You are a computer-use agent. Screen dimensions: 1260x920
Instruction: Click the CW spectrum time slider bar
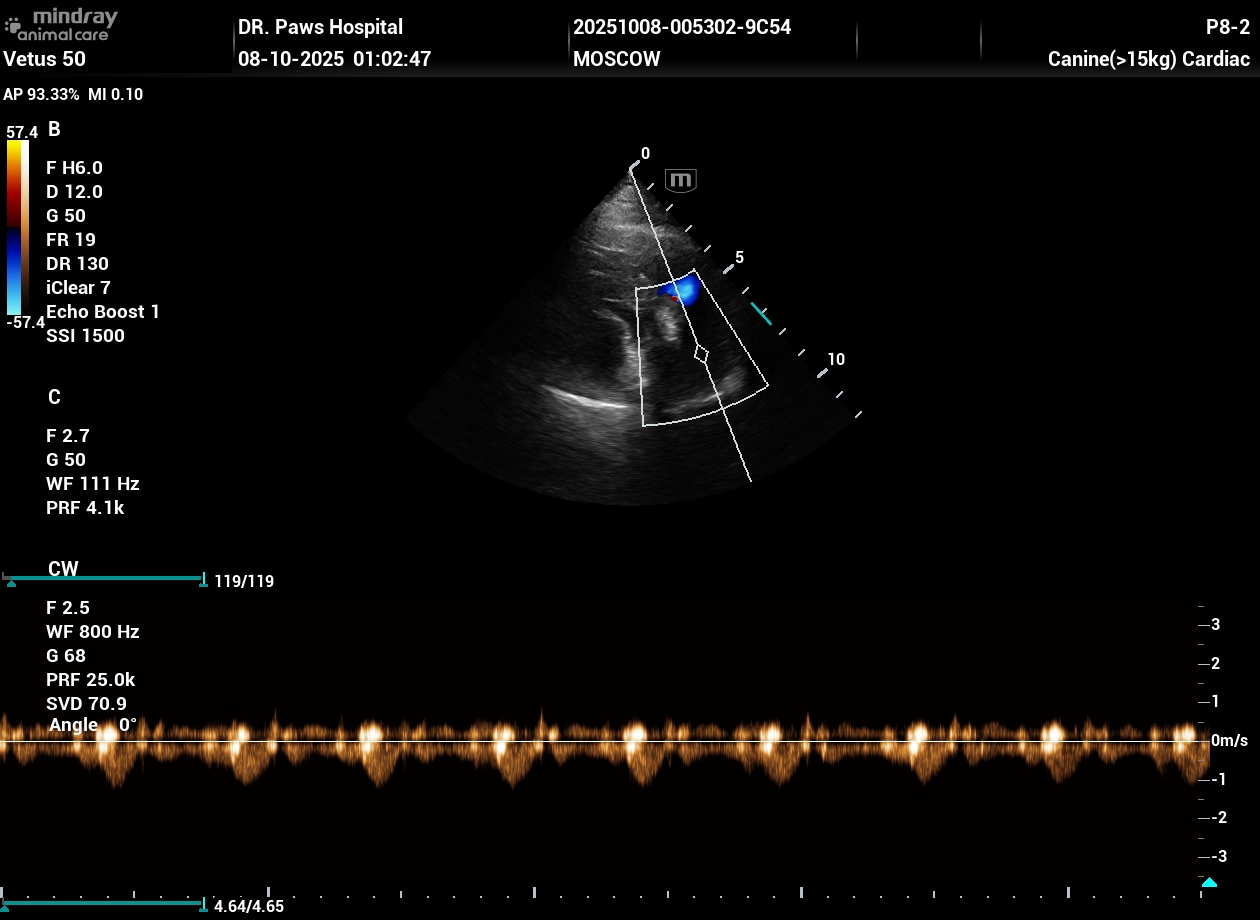[x=103, y=904]
